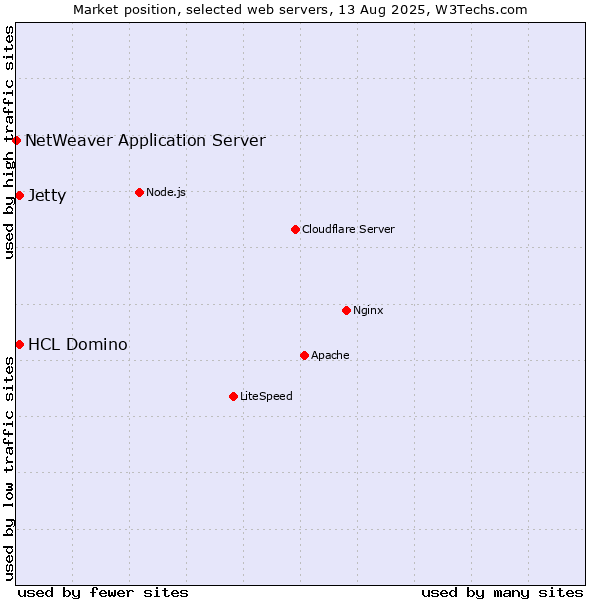Select the 'Apache' label text
This screenshot has height=600, width=600.
[330, 355]
